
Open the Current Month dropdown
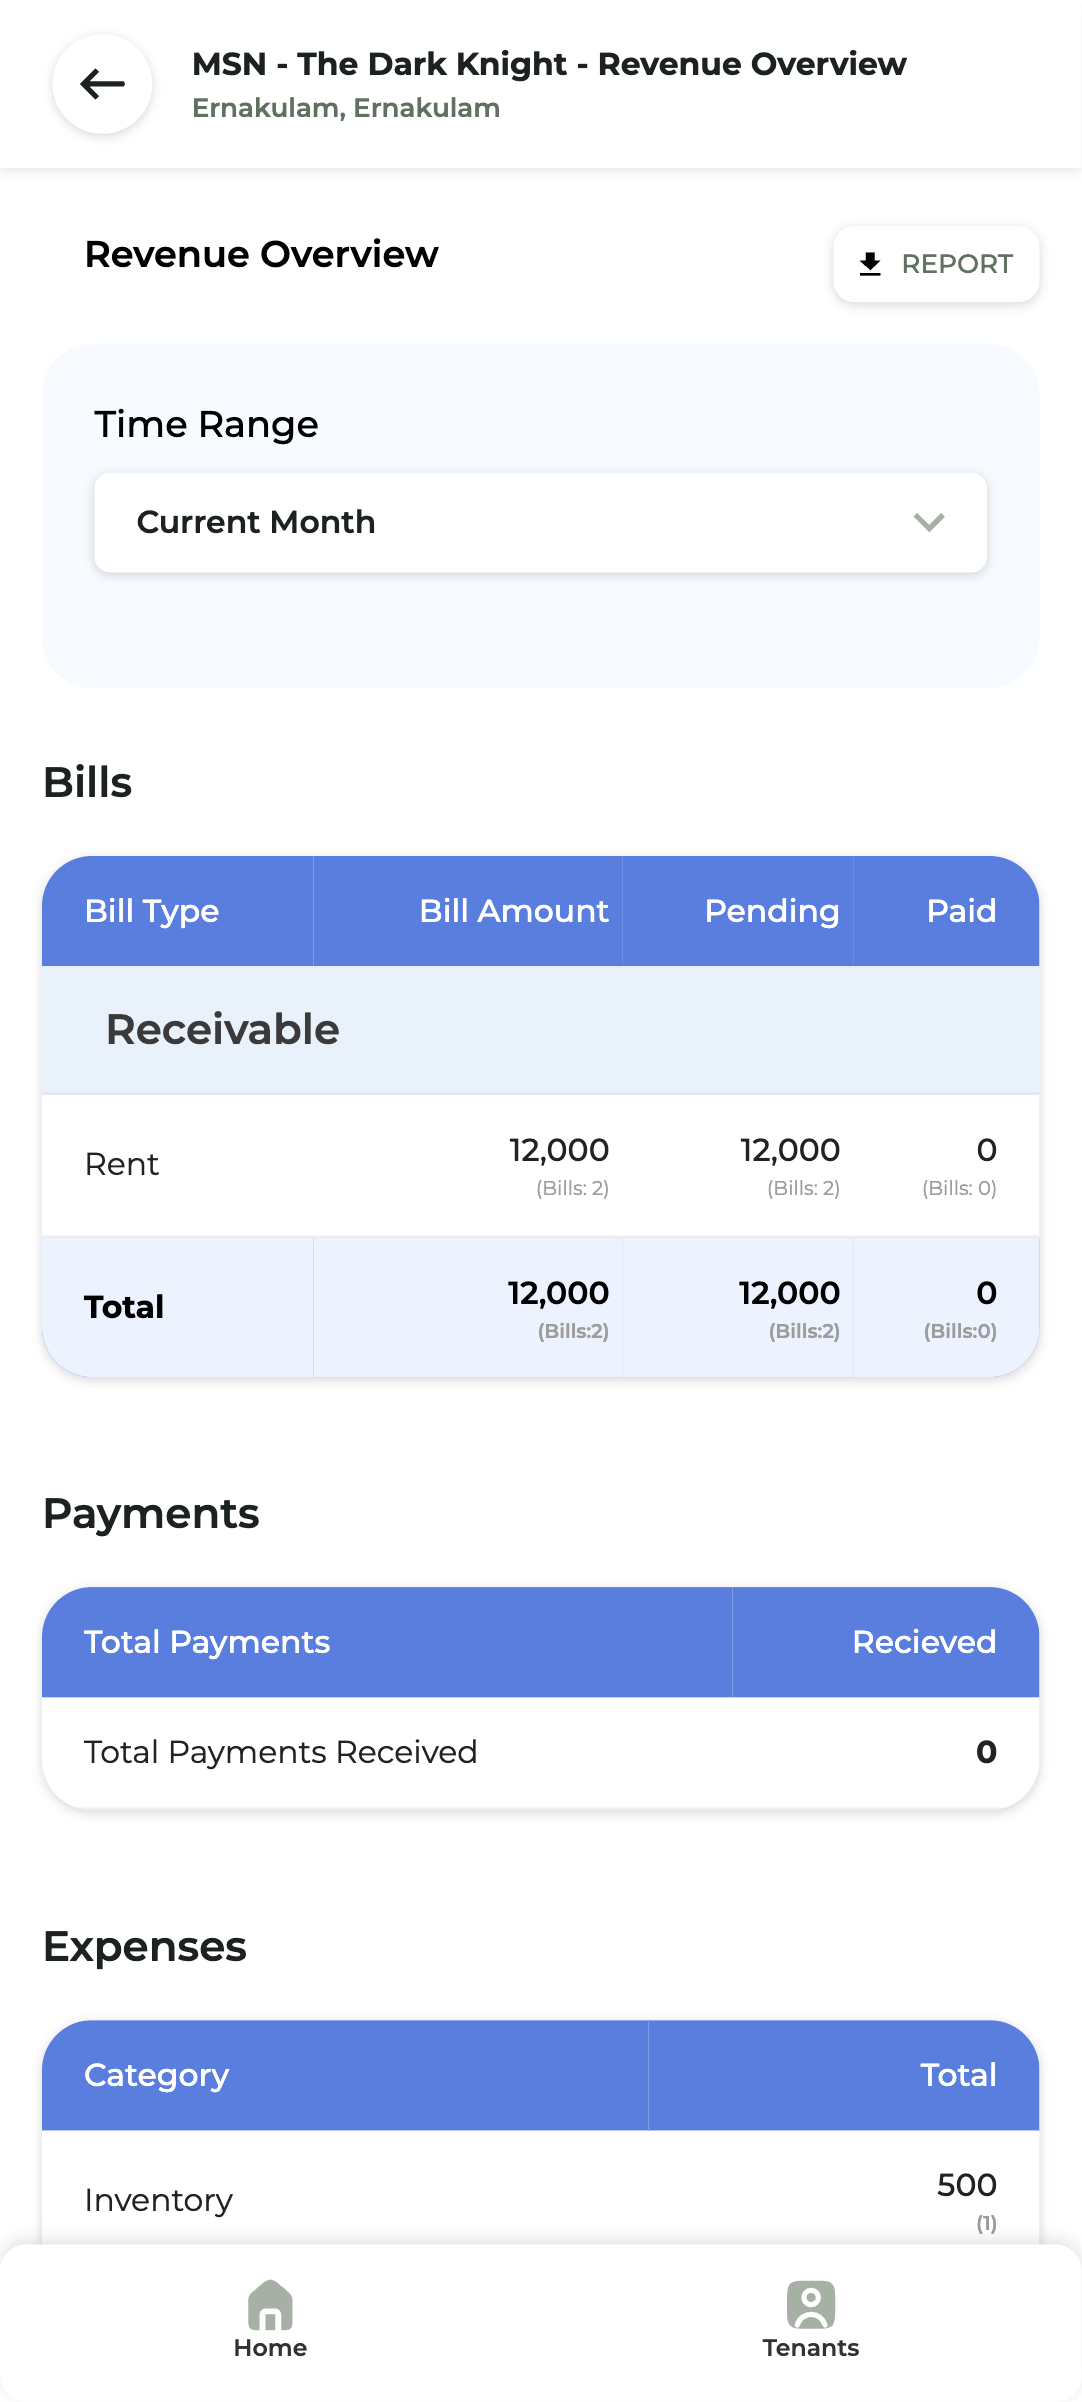coord(540,522)
